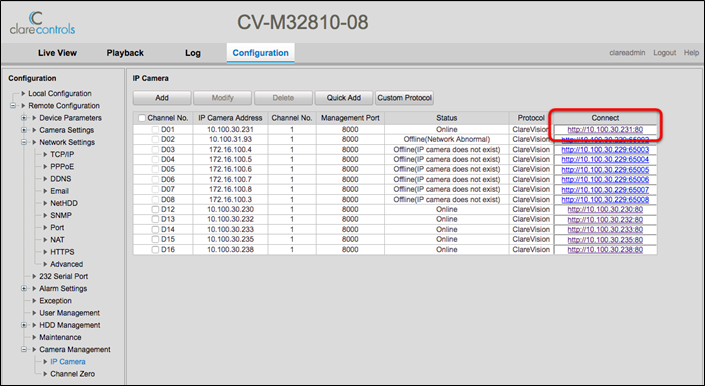This screenshot has width=705, height=386.
Task: Click the Management Port column header
Action: click(350, 118)
